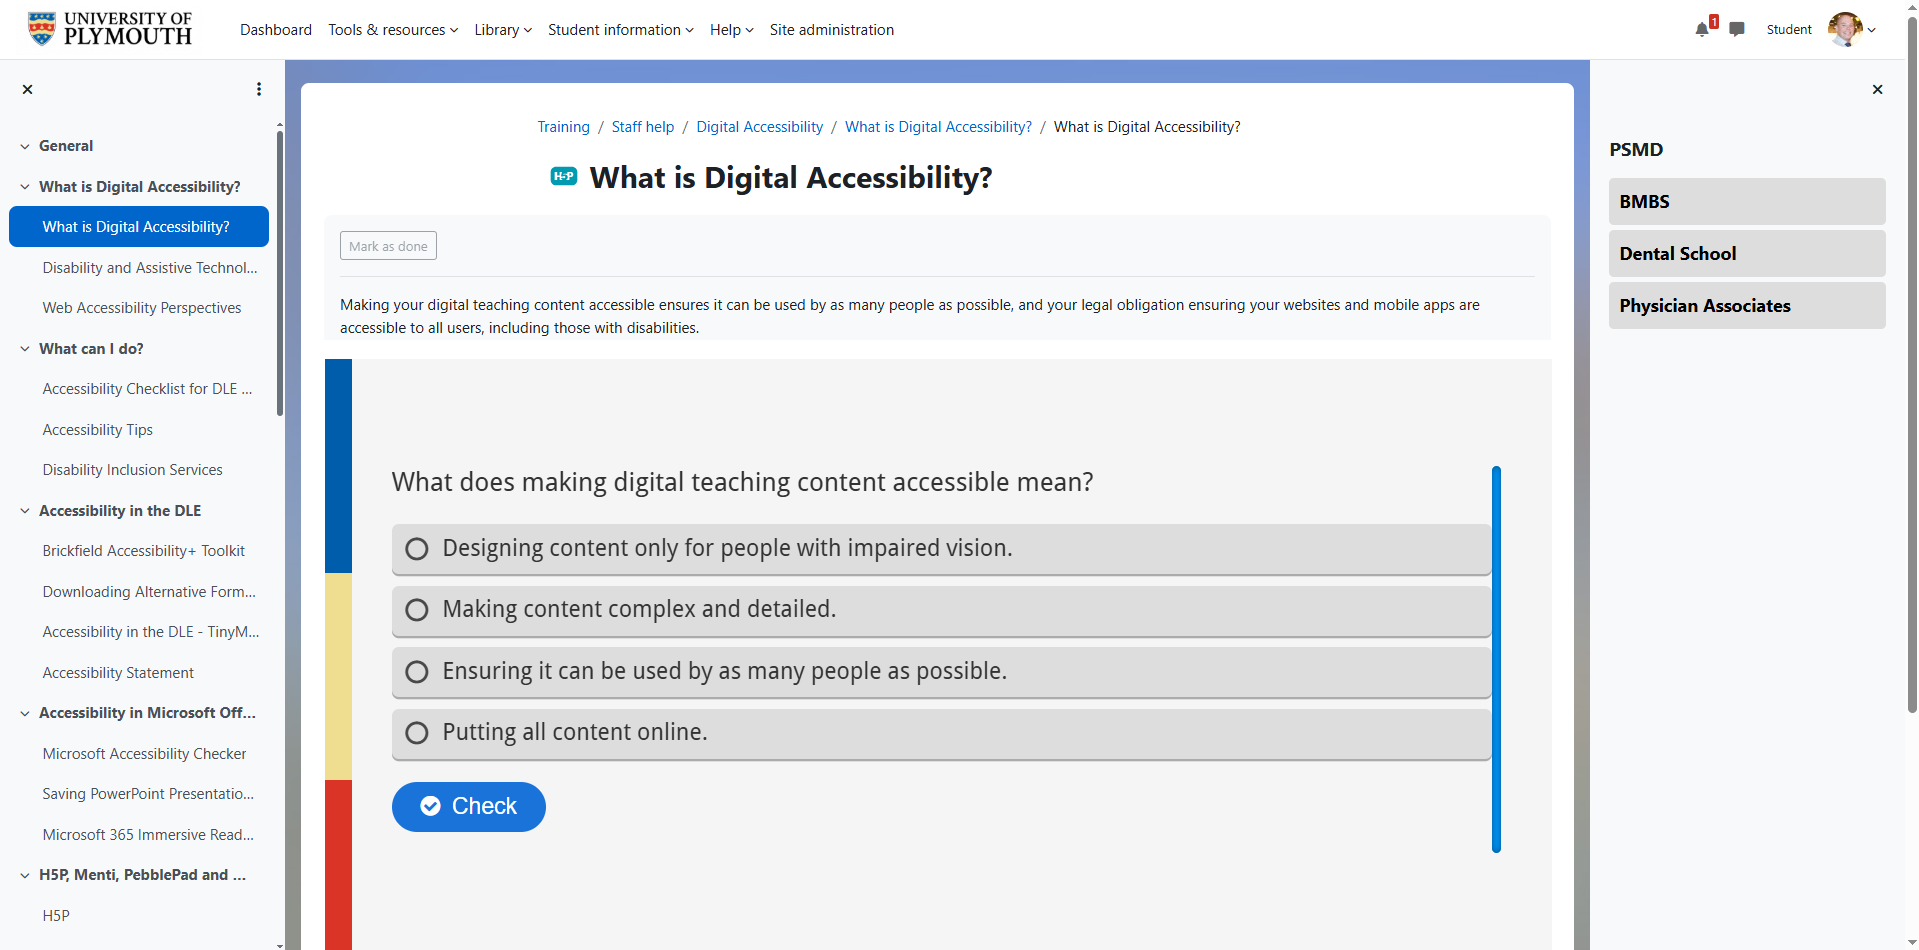1919x950 pixels.
Task: Close the course index sidebar
Action: (x=28, y=89)
